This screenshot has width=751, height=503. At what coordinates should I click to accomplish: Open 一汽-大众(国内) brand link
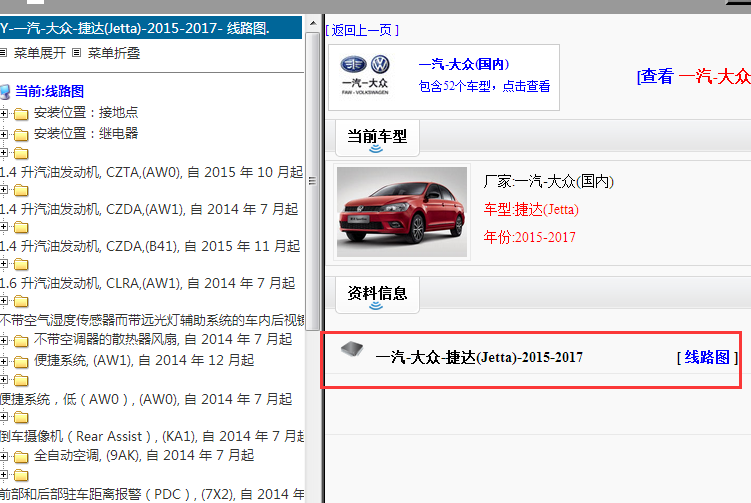coord(464,64)
